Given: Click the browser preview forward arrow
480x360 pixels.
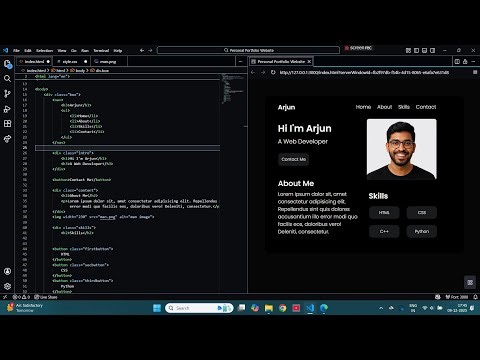Looking at the screenshot, I should (x=263, y=72).
